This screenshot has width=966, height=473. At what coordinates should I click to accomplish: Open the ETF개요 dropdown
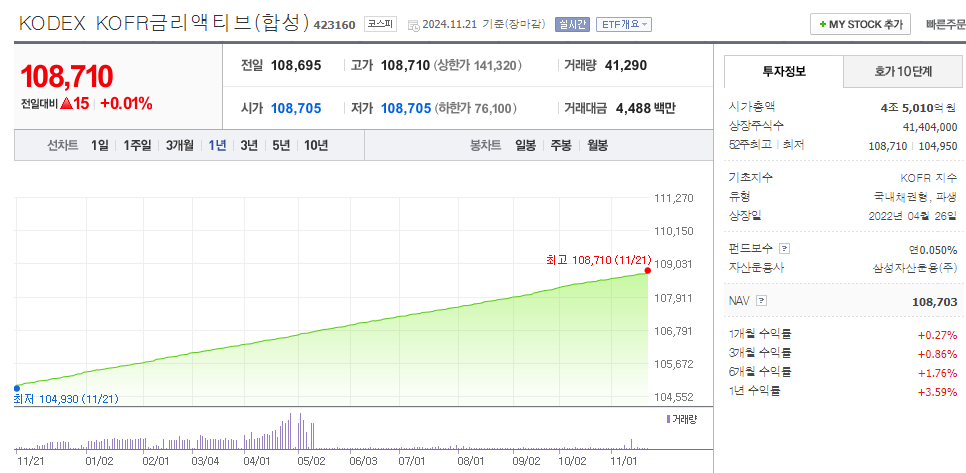tap(623, 25)
